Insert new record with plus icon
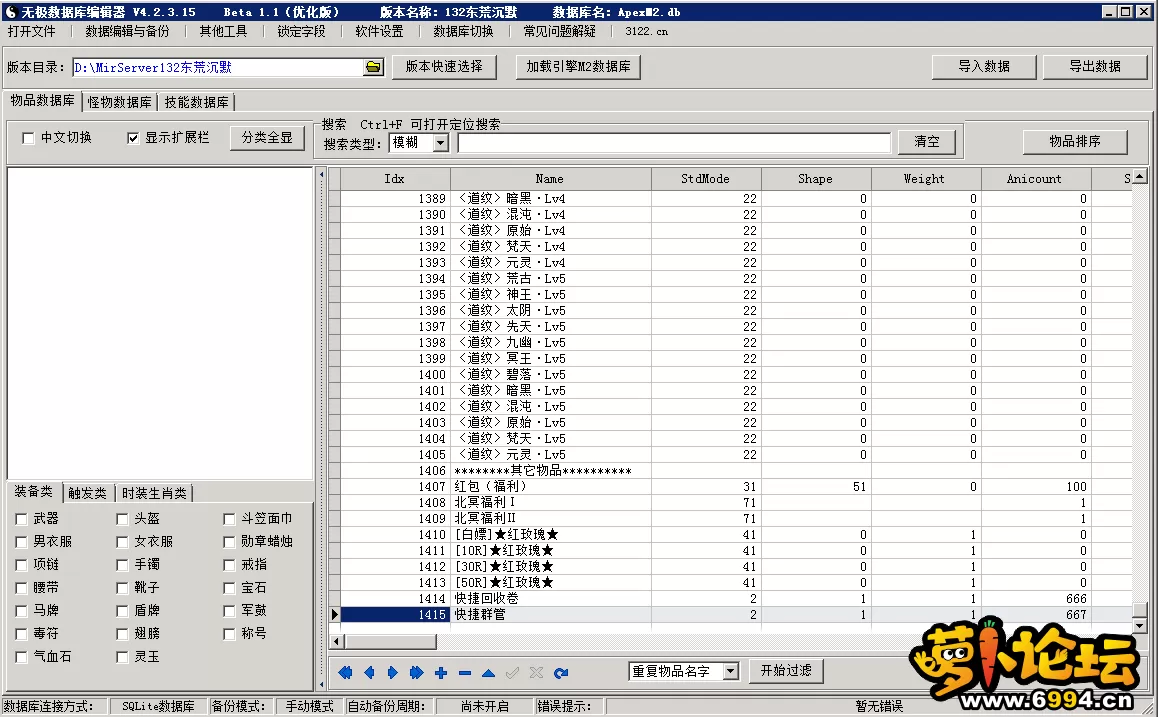Image resolution: width=1158 pixels, height=717 pixels. tap(441, 673)
